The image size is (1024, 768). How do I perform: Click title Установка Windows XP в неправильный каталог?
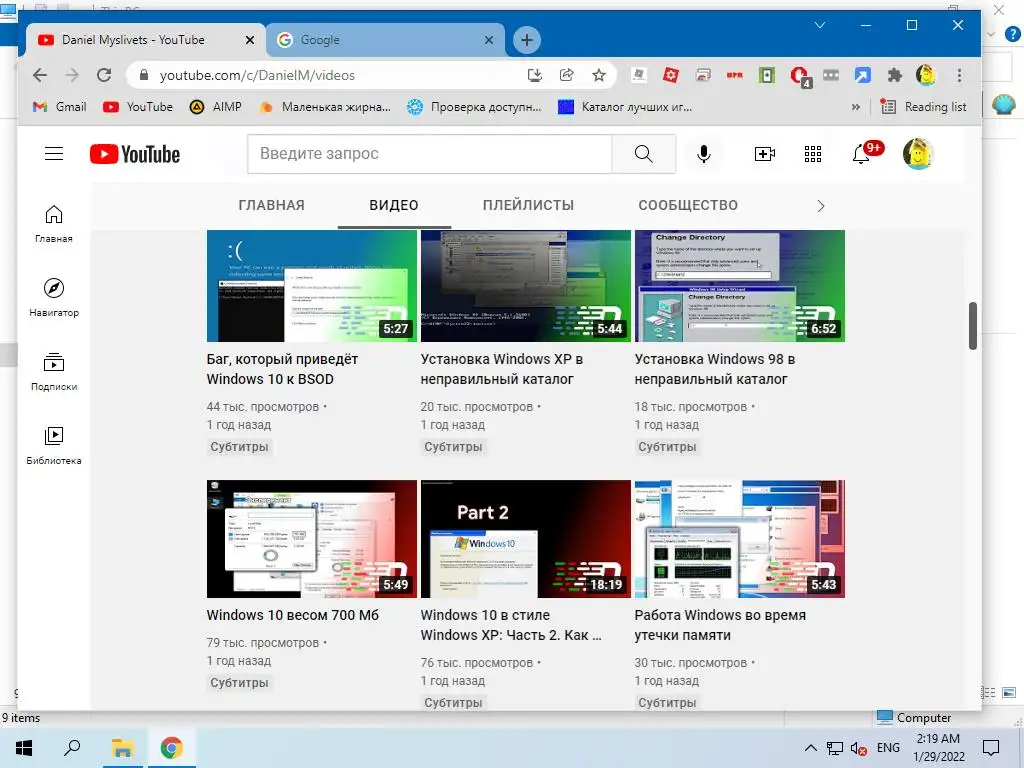coord(502,369)
